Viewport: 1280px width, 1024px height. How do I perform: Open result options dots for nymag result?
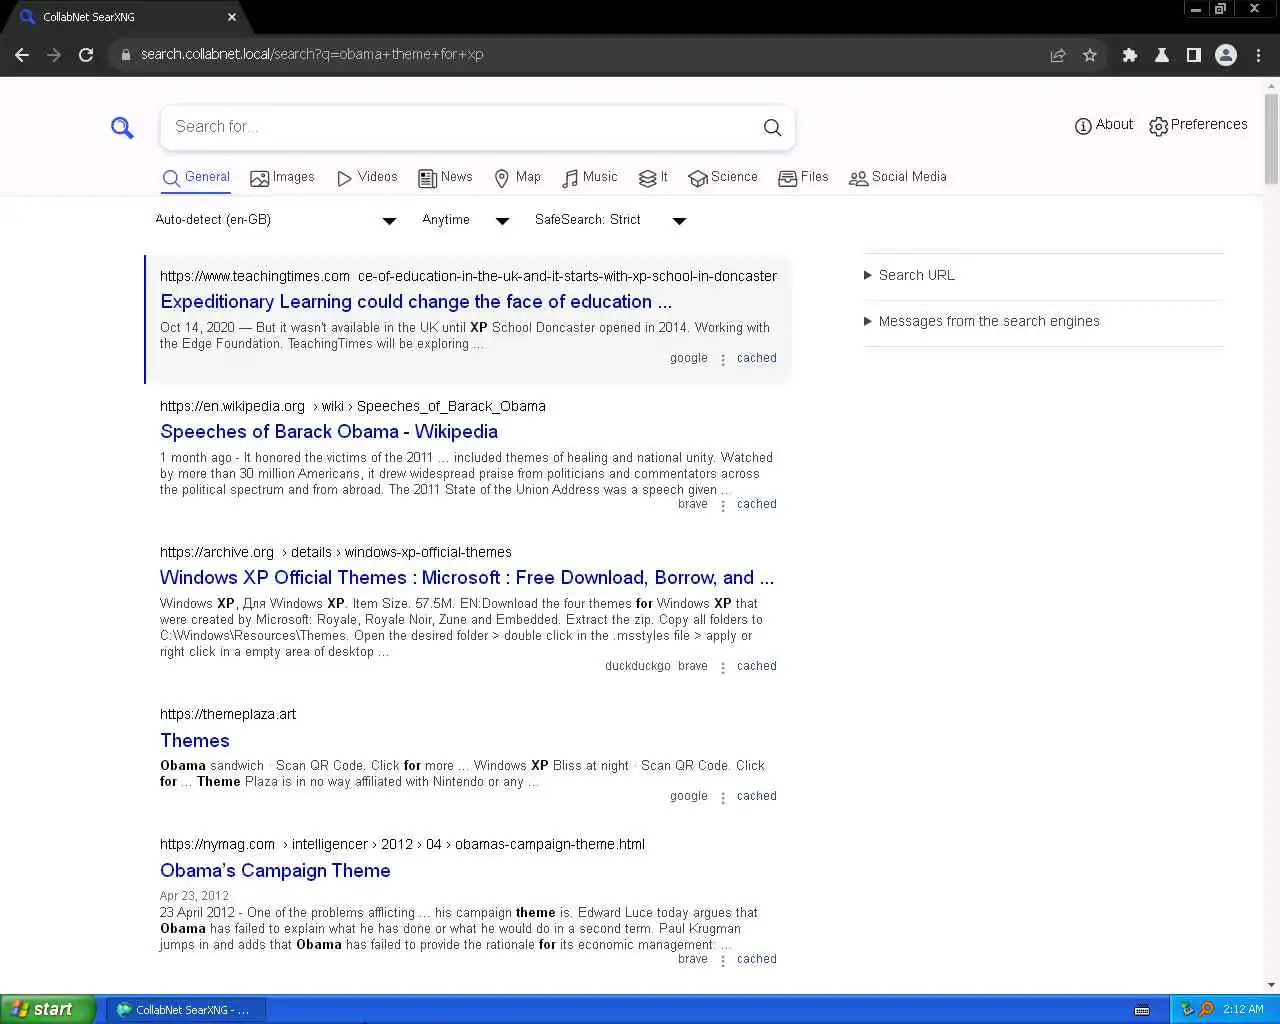pos(723,961)
